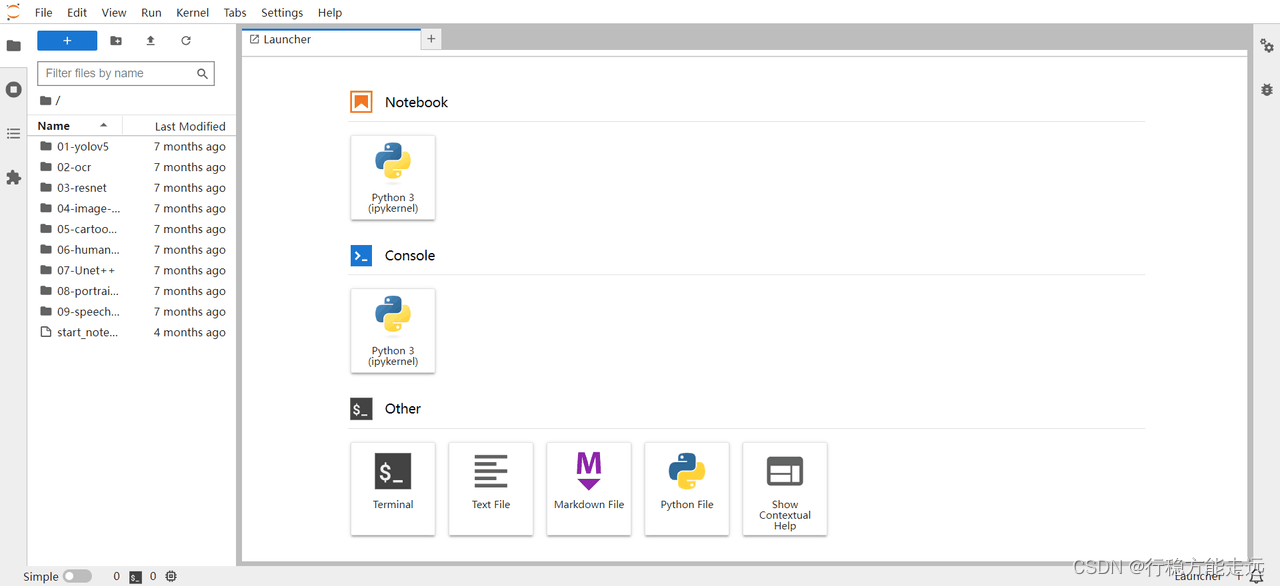Click the Upload Files icon

151,41
